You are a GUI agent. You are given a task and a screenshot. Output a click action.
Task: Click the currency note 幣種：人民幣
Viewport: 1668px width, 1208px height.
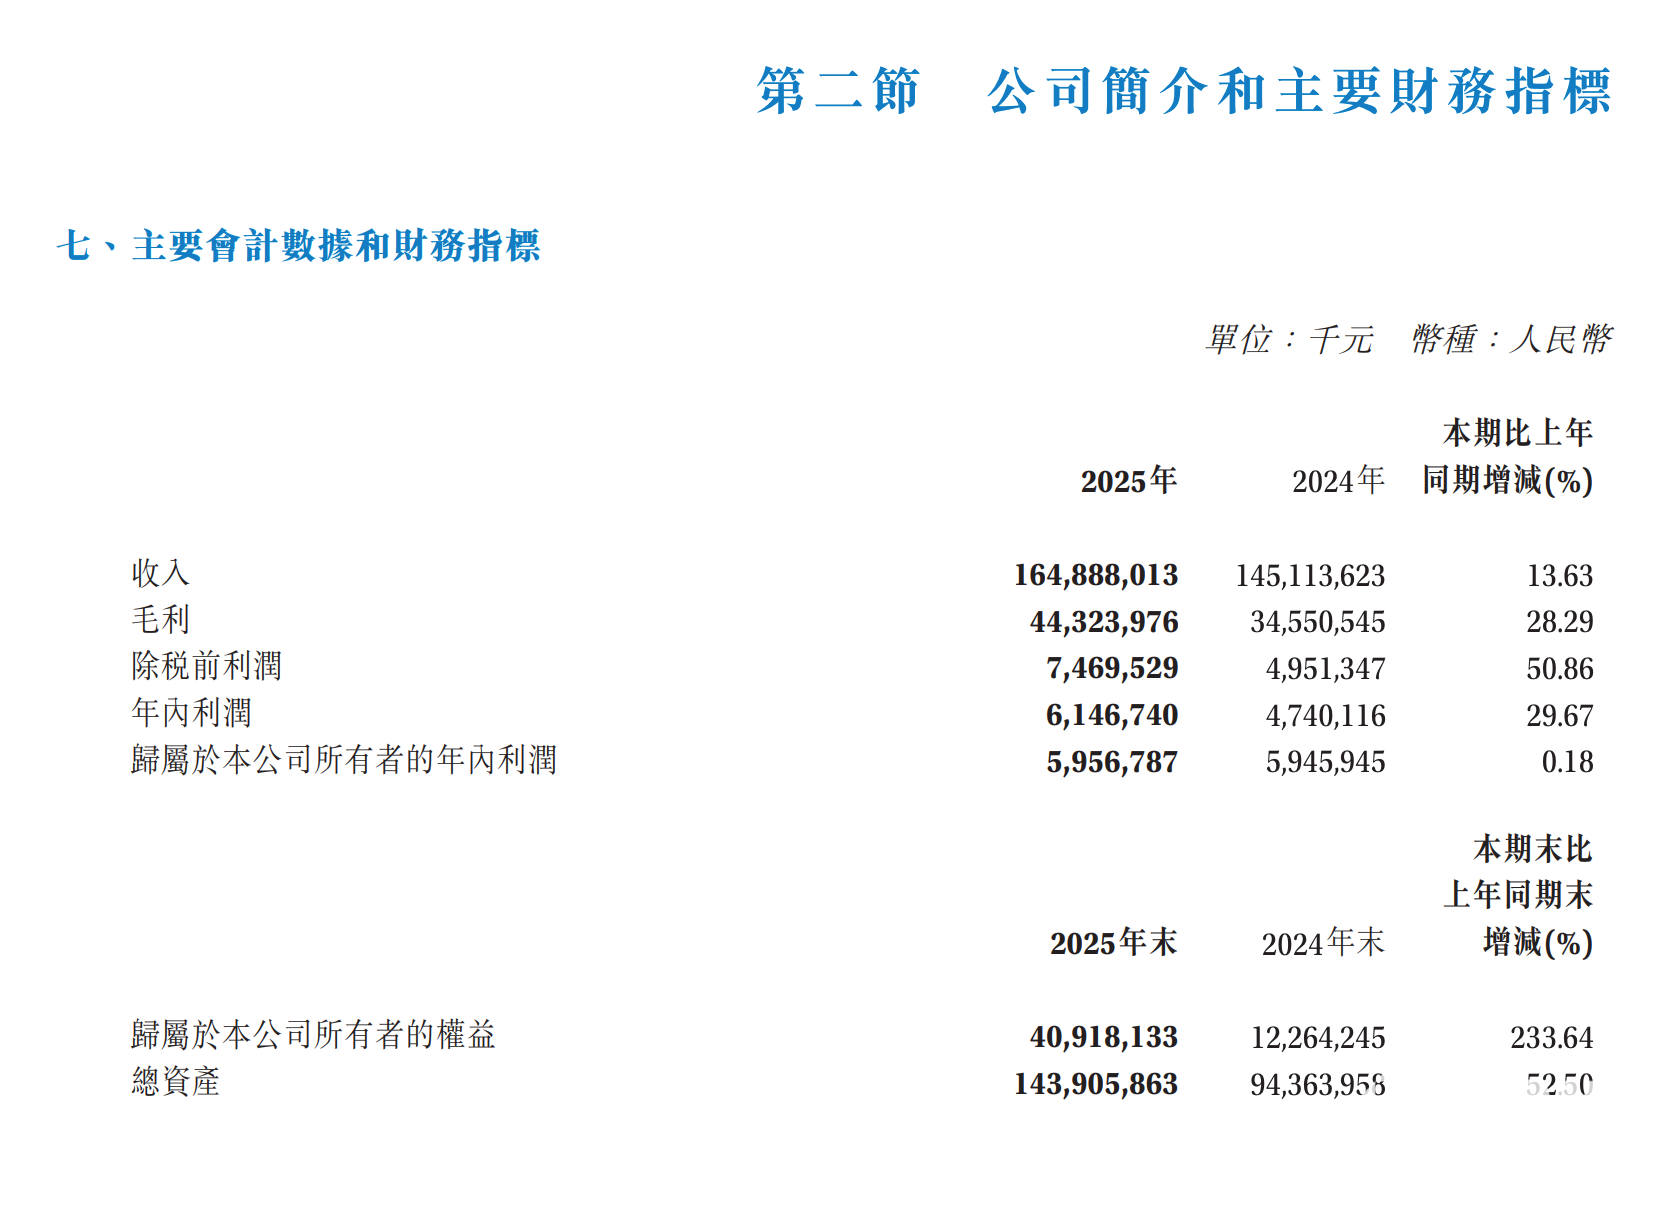1511,340
